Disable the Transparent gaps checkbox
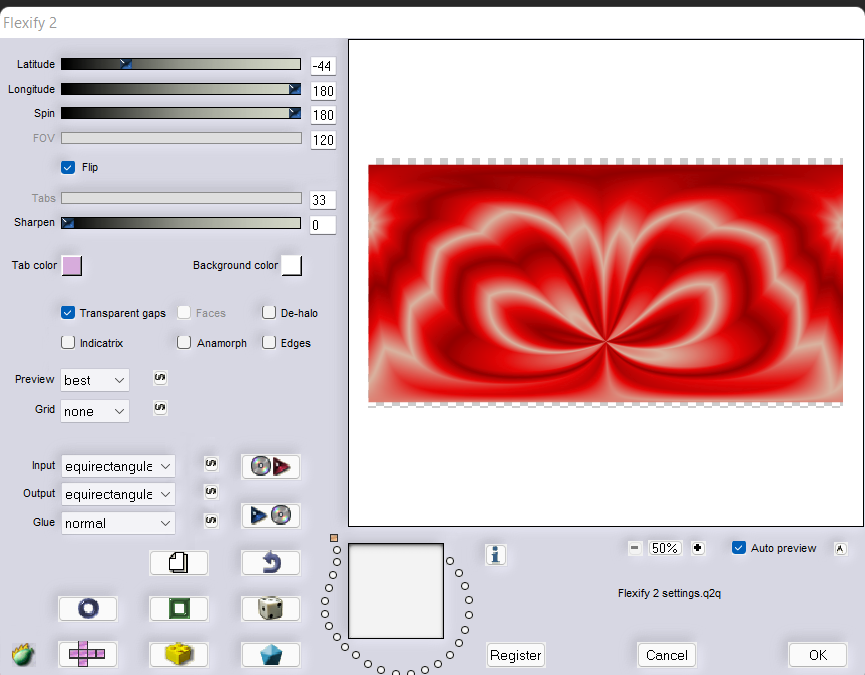 69,313
